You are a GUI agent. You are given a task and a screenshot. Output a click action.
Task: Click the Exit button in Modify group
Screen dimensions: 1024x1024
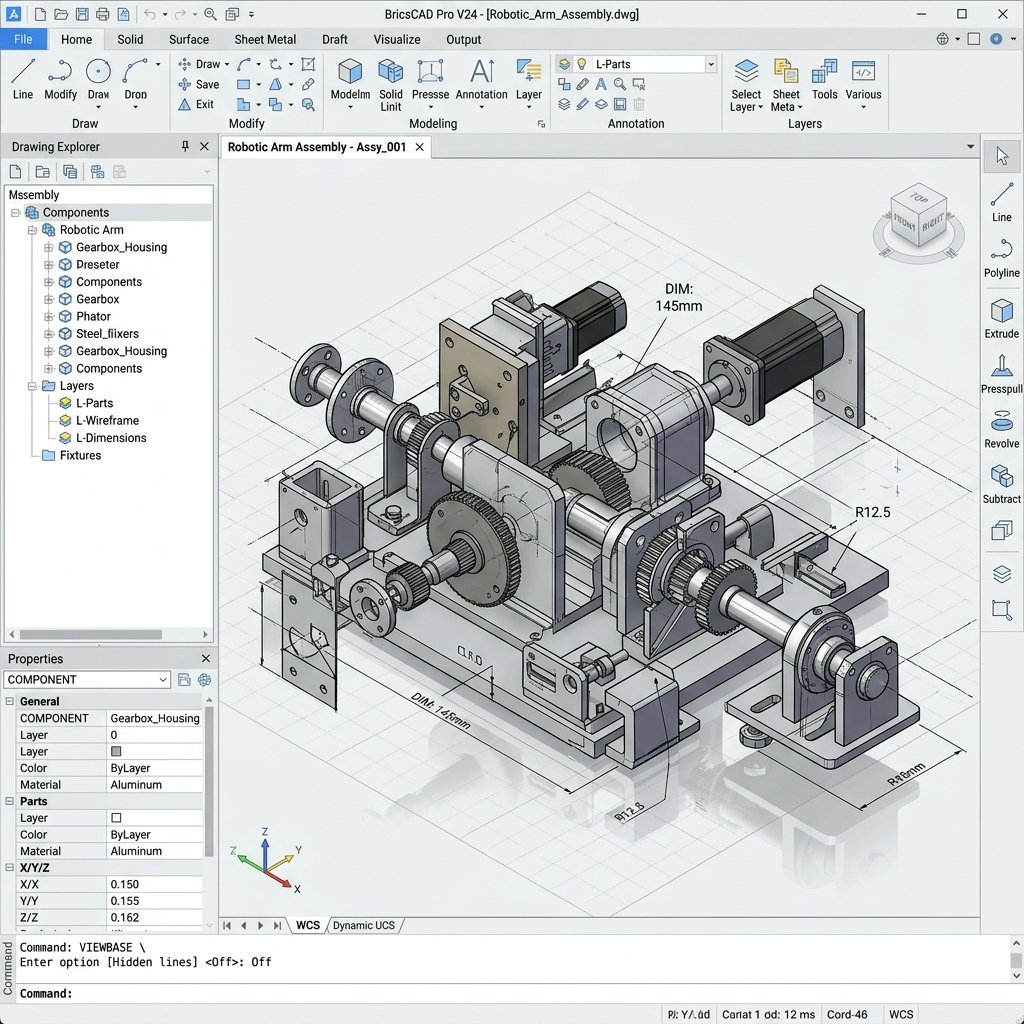[x=196, y=104]
